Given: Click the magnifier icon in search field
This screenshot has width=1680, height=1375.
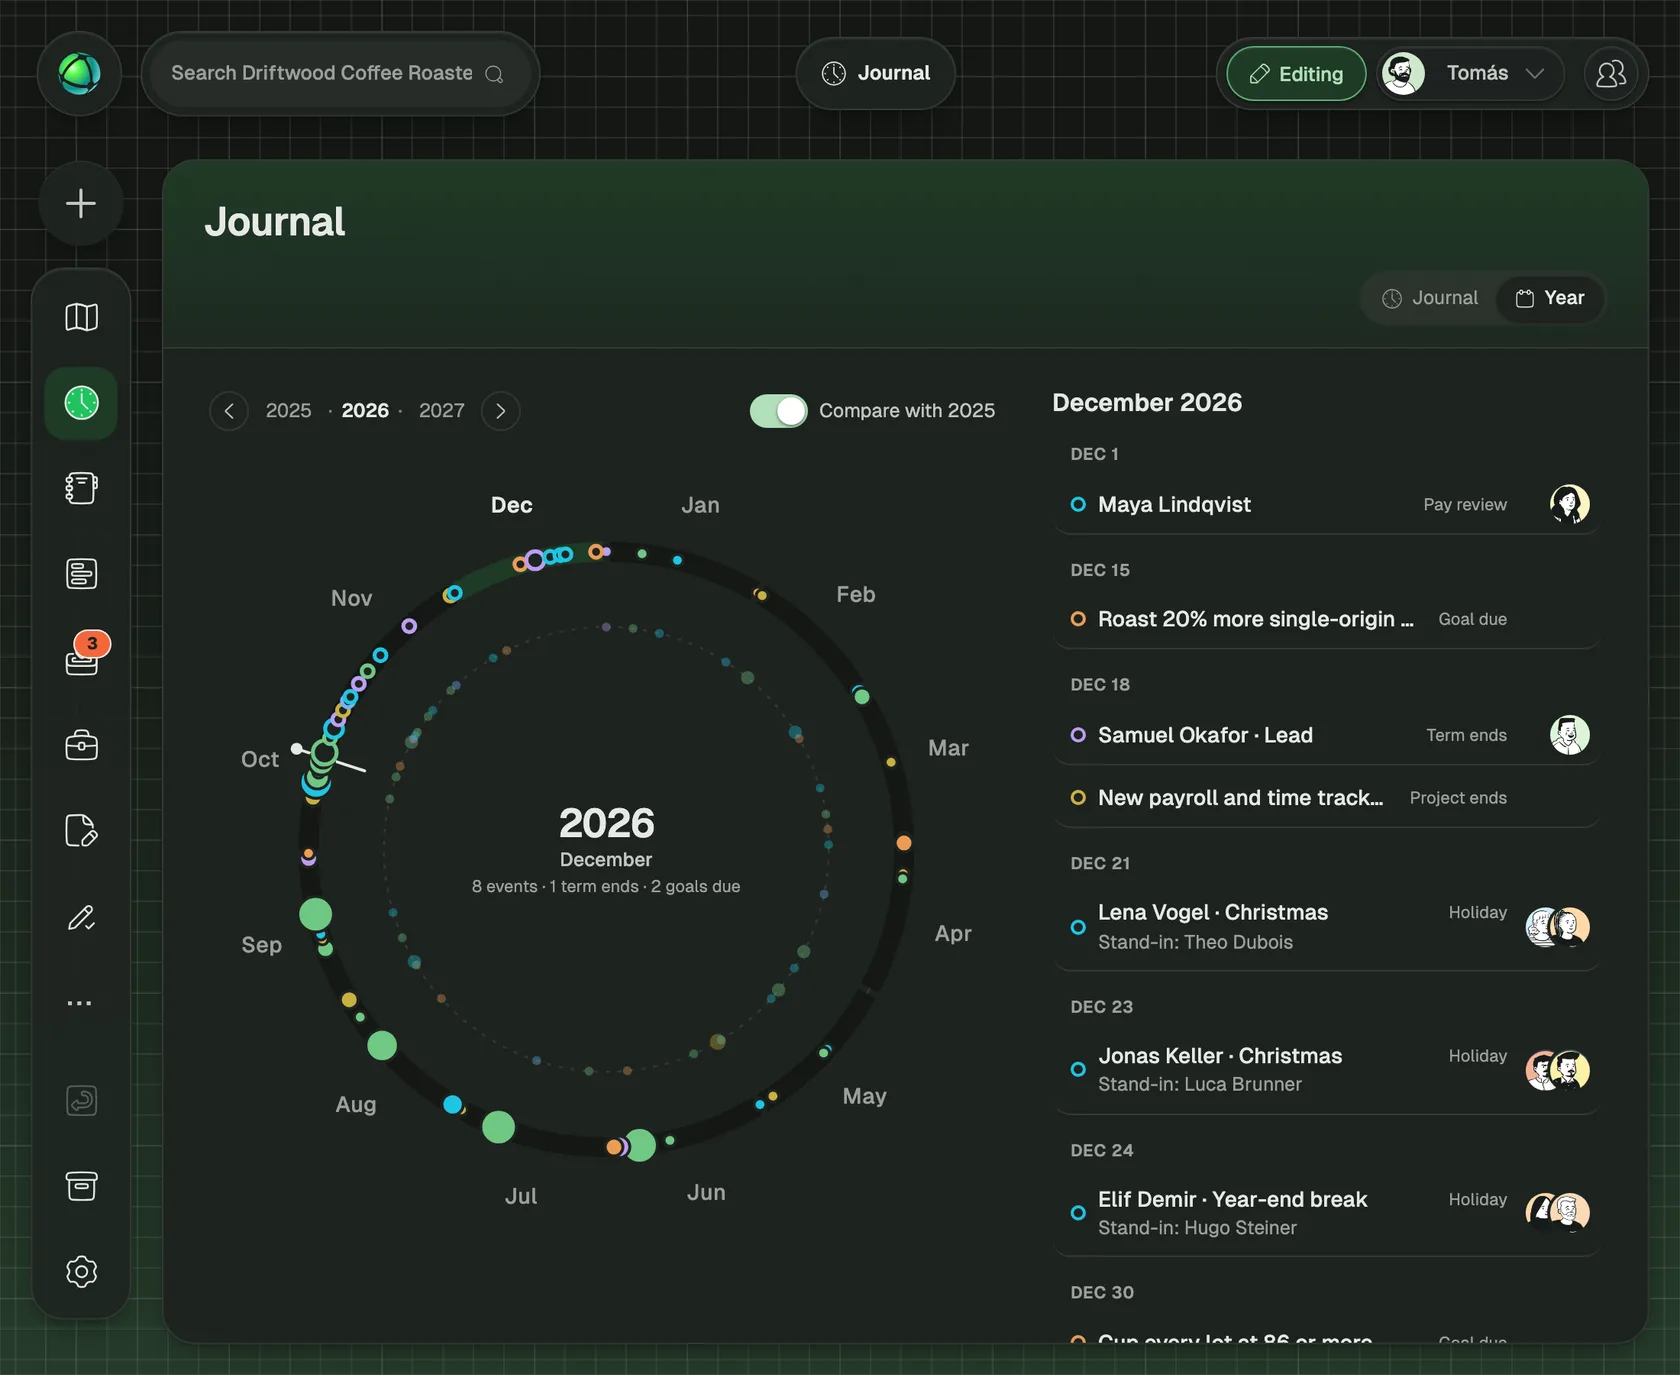Looking at the screenshot, I should [494, 74].
